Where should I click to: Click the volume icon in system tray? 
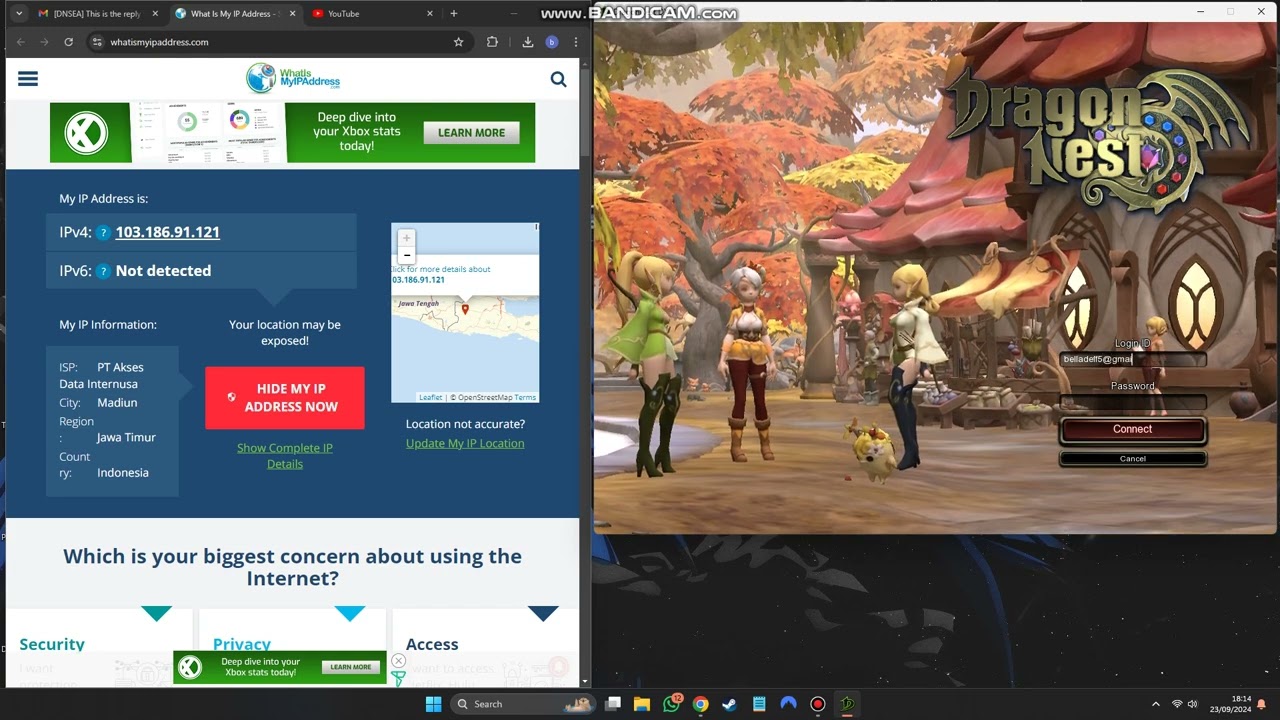click(1193, 704)
